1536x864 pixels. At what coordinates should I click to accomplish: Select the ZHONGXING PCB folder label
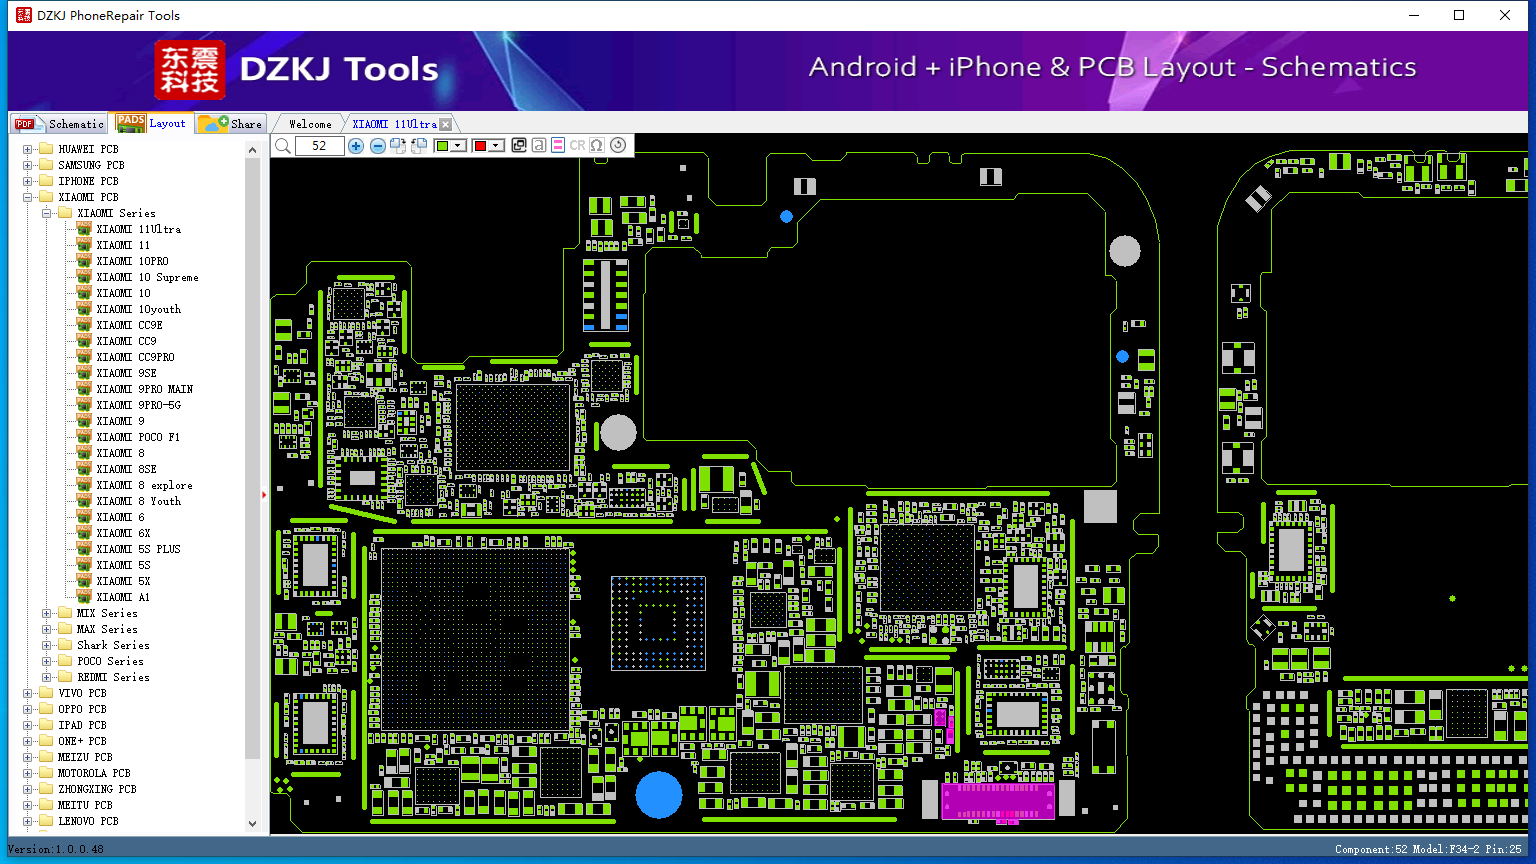(x=97, y=789)
